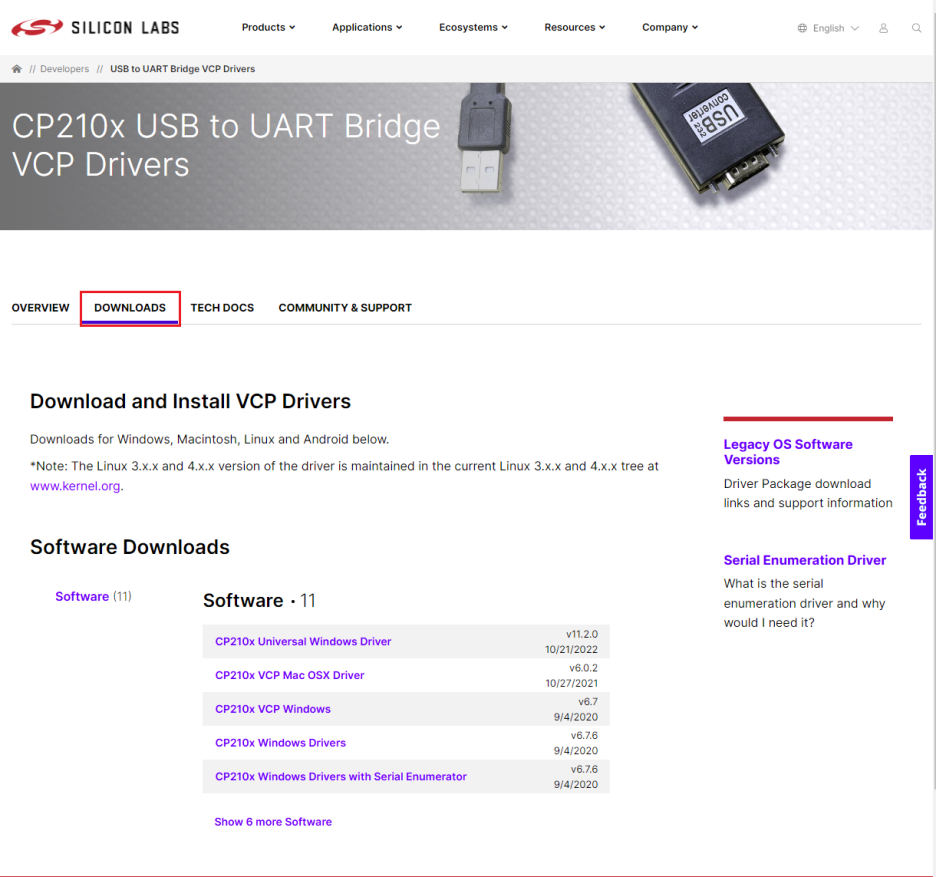
Task: Follow the www.kernel.org link
Action: pyautogui.click(x=75, y=486)
